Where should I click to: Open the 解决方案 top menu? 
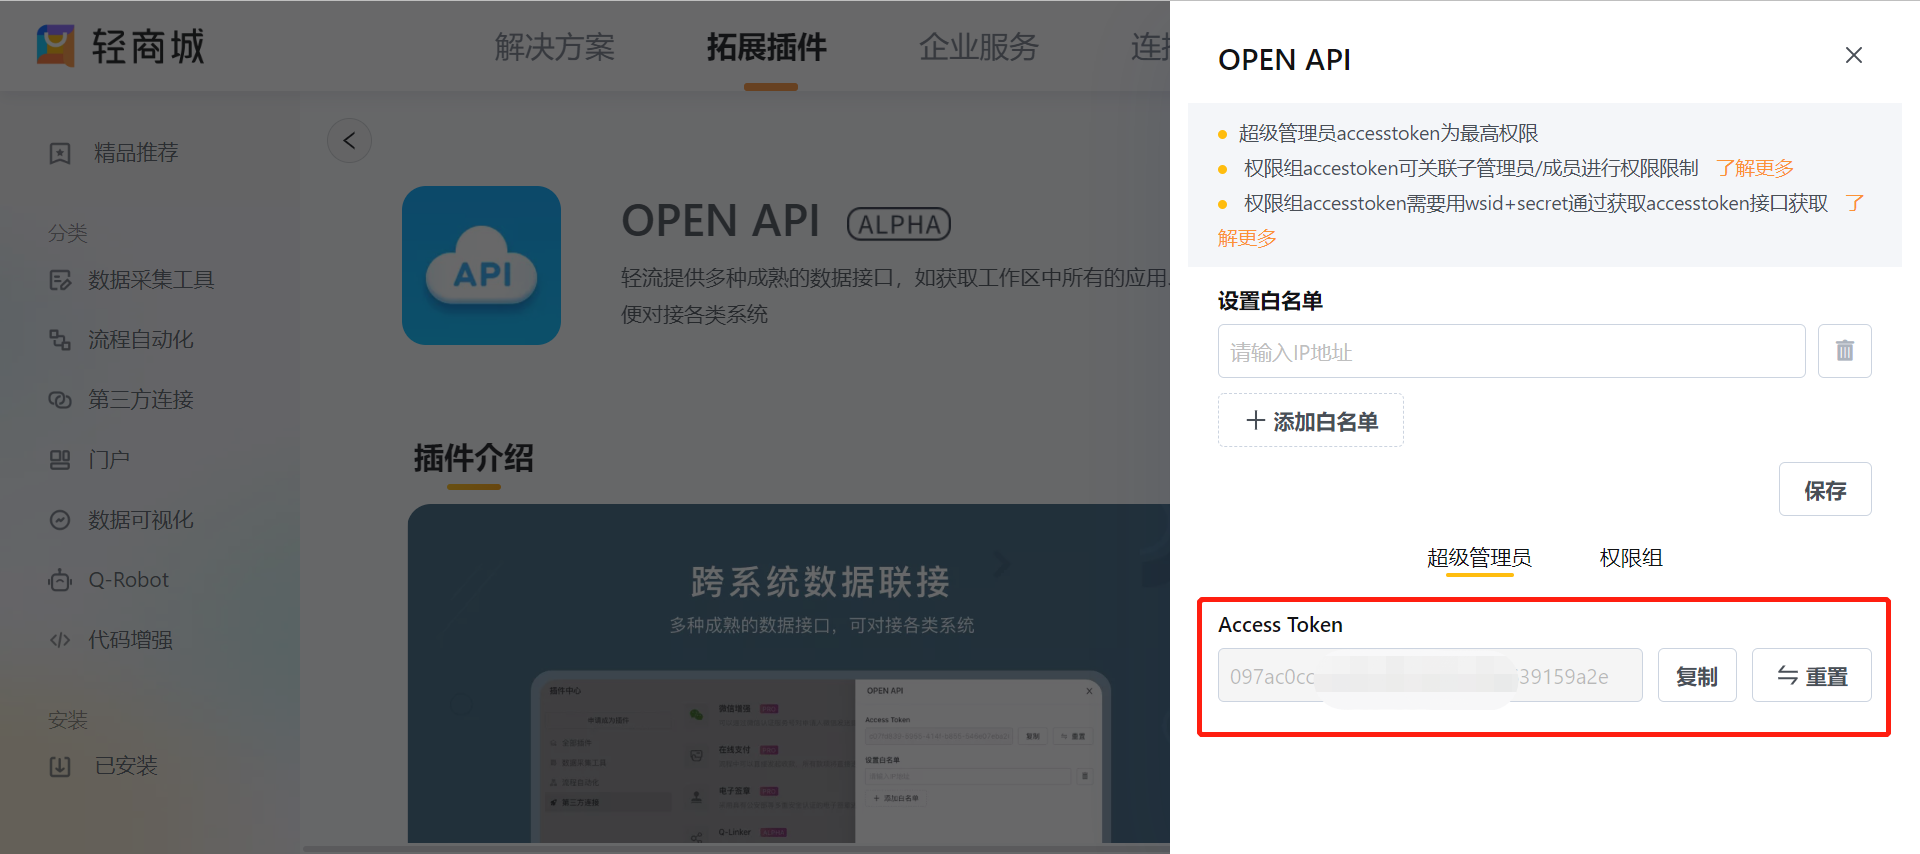coord(554,47)
